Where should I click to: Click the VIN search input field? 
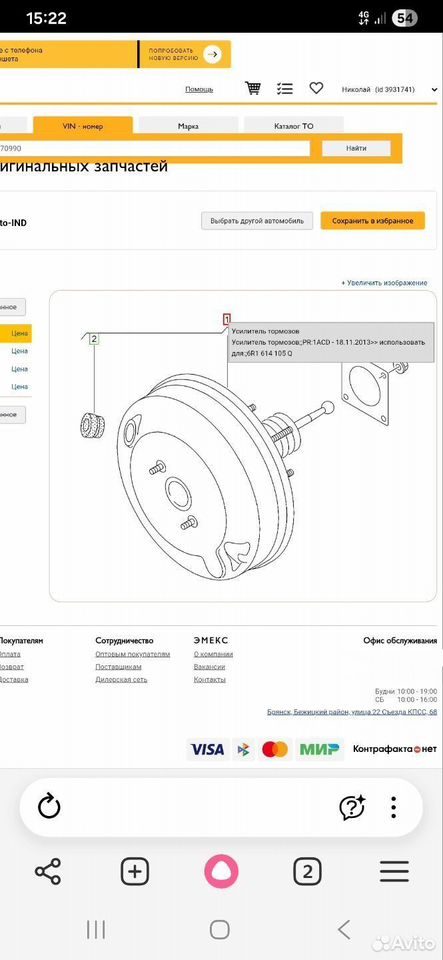pyautogui.click(x=155, y=148)
